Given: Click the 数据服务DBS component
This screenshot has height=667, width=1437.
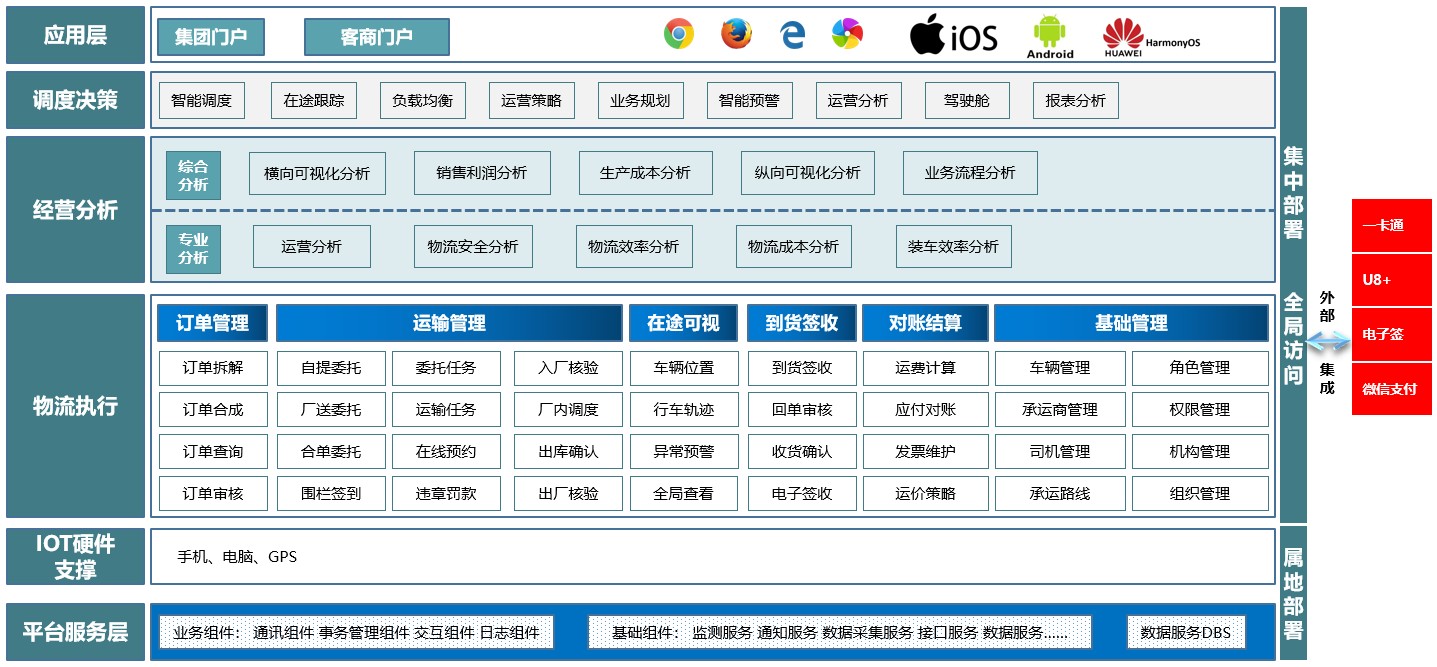Looking at the screenshot, I should pyautogui.click(x=1186, y=632).
